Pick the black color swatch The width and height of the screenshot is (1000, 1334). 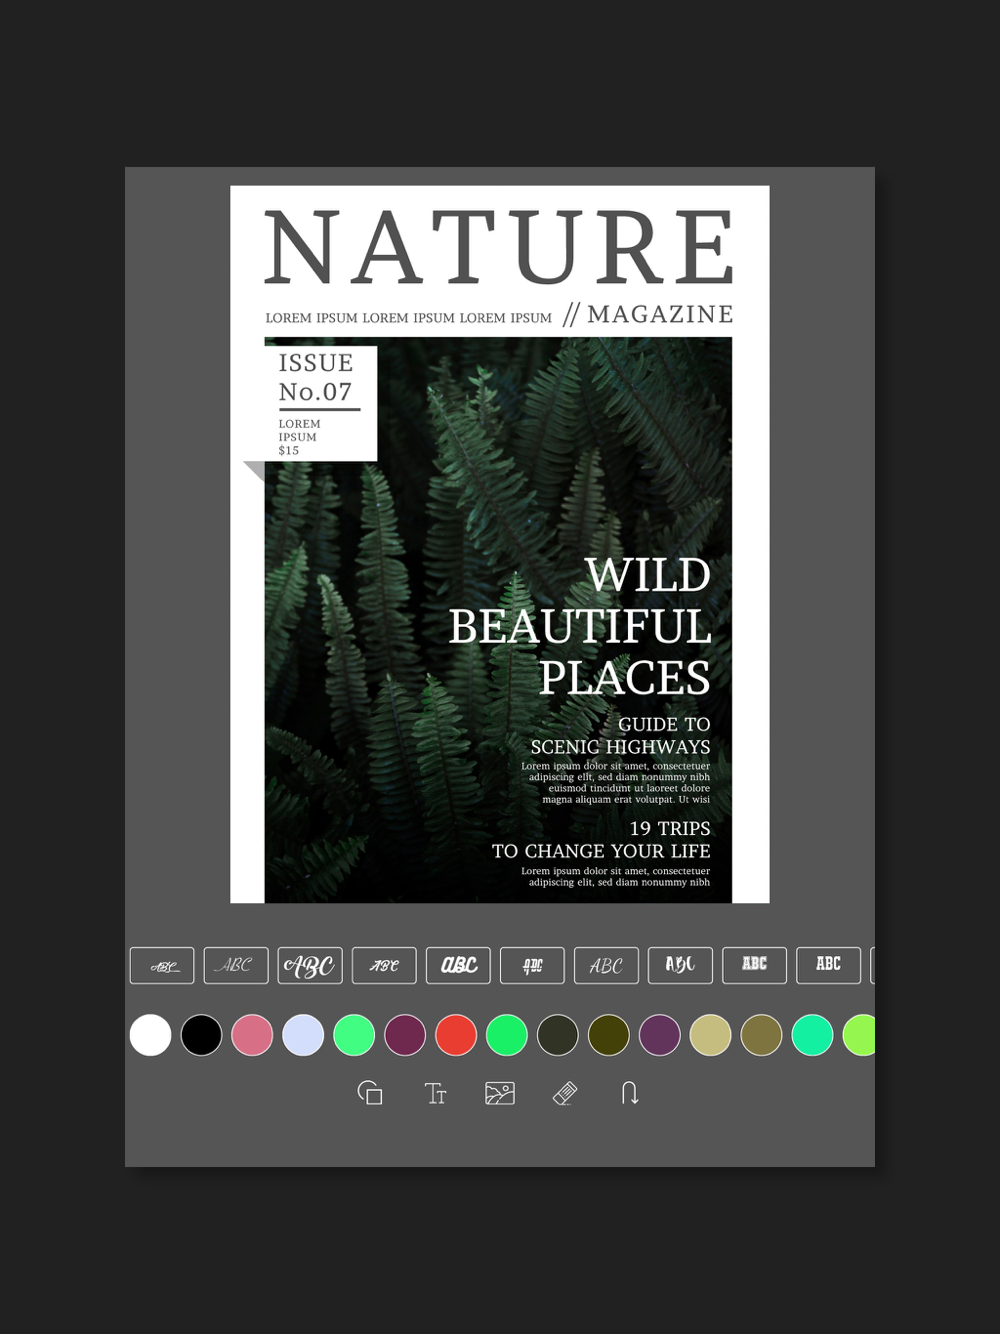click(201, 1035)
